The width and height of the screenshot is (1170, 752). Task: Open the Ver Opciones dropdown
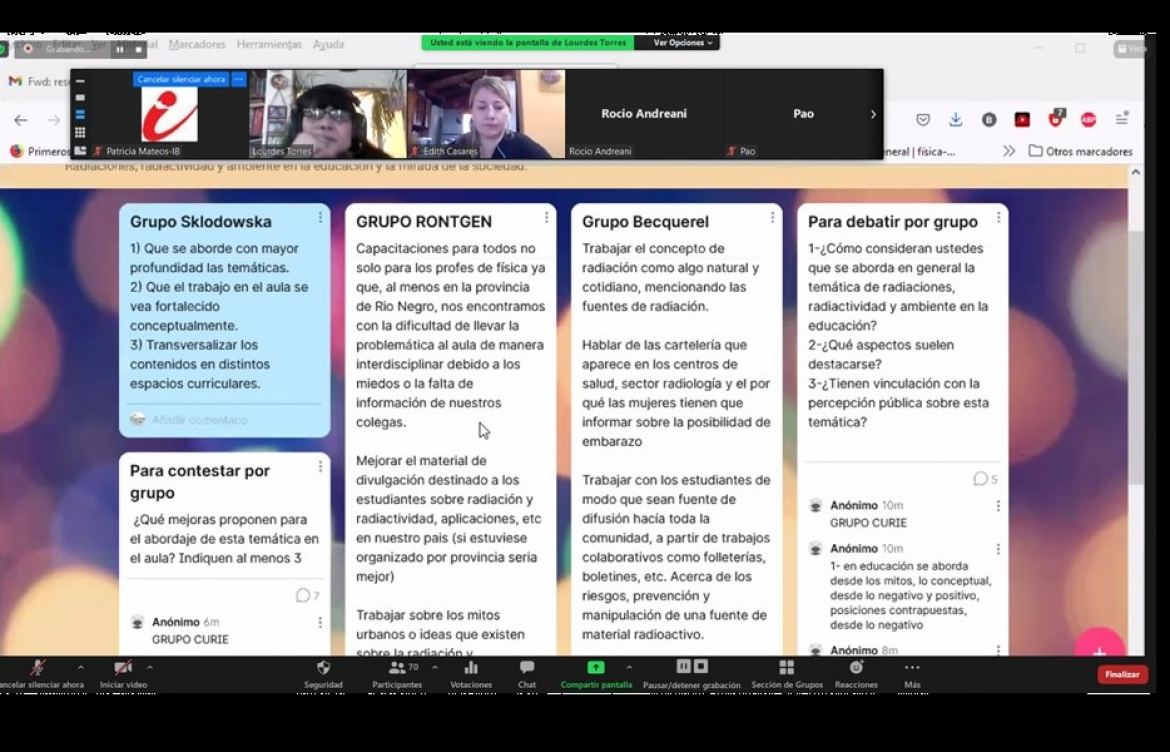coord(682,43)
